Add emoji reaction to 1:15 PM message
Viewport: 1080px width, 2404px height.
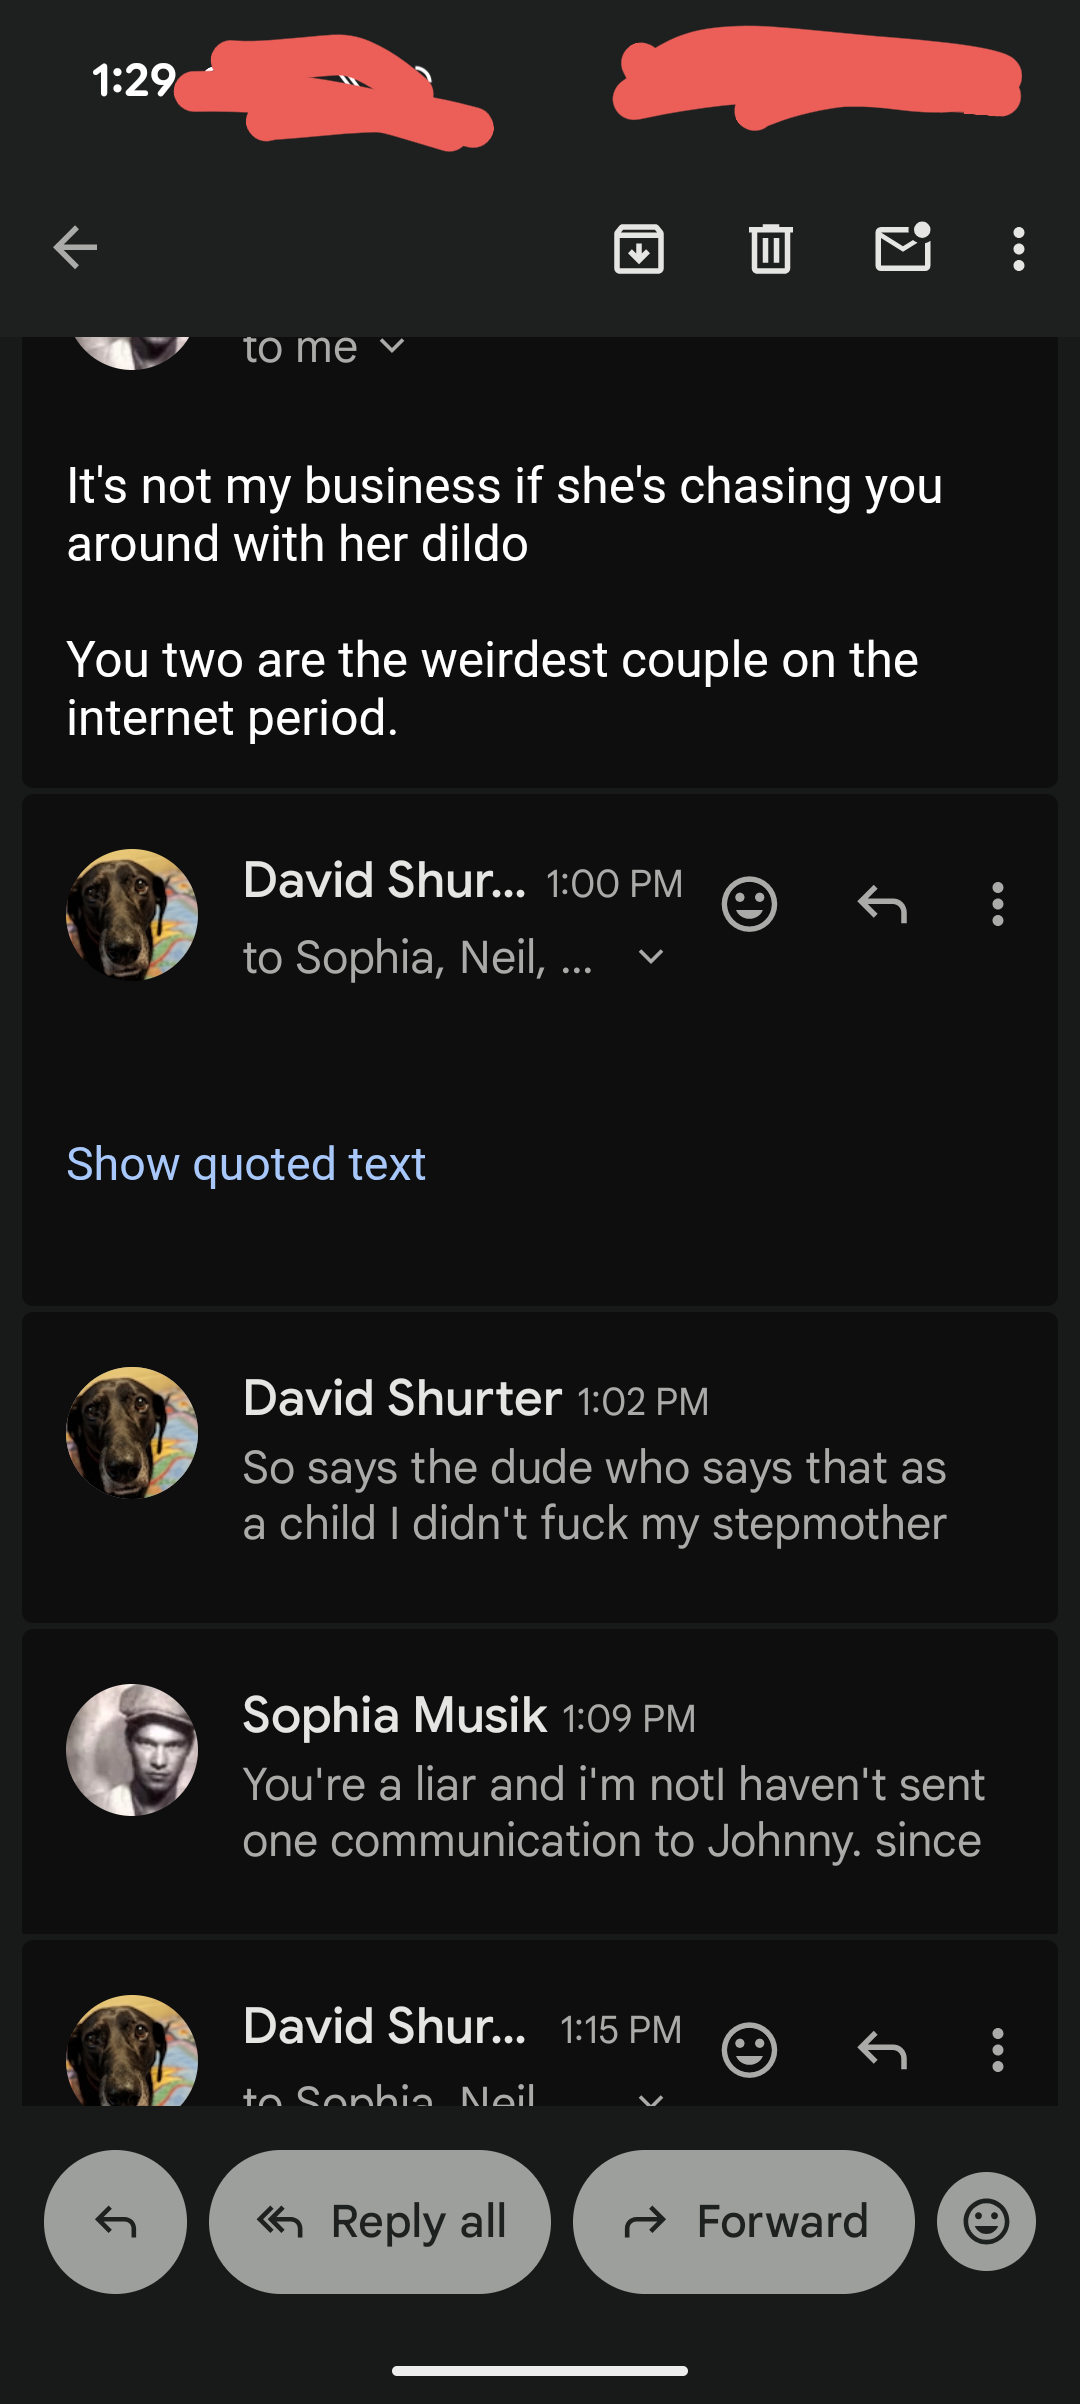click(749, 2051)
